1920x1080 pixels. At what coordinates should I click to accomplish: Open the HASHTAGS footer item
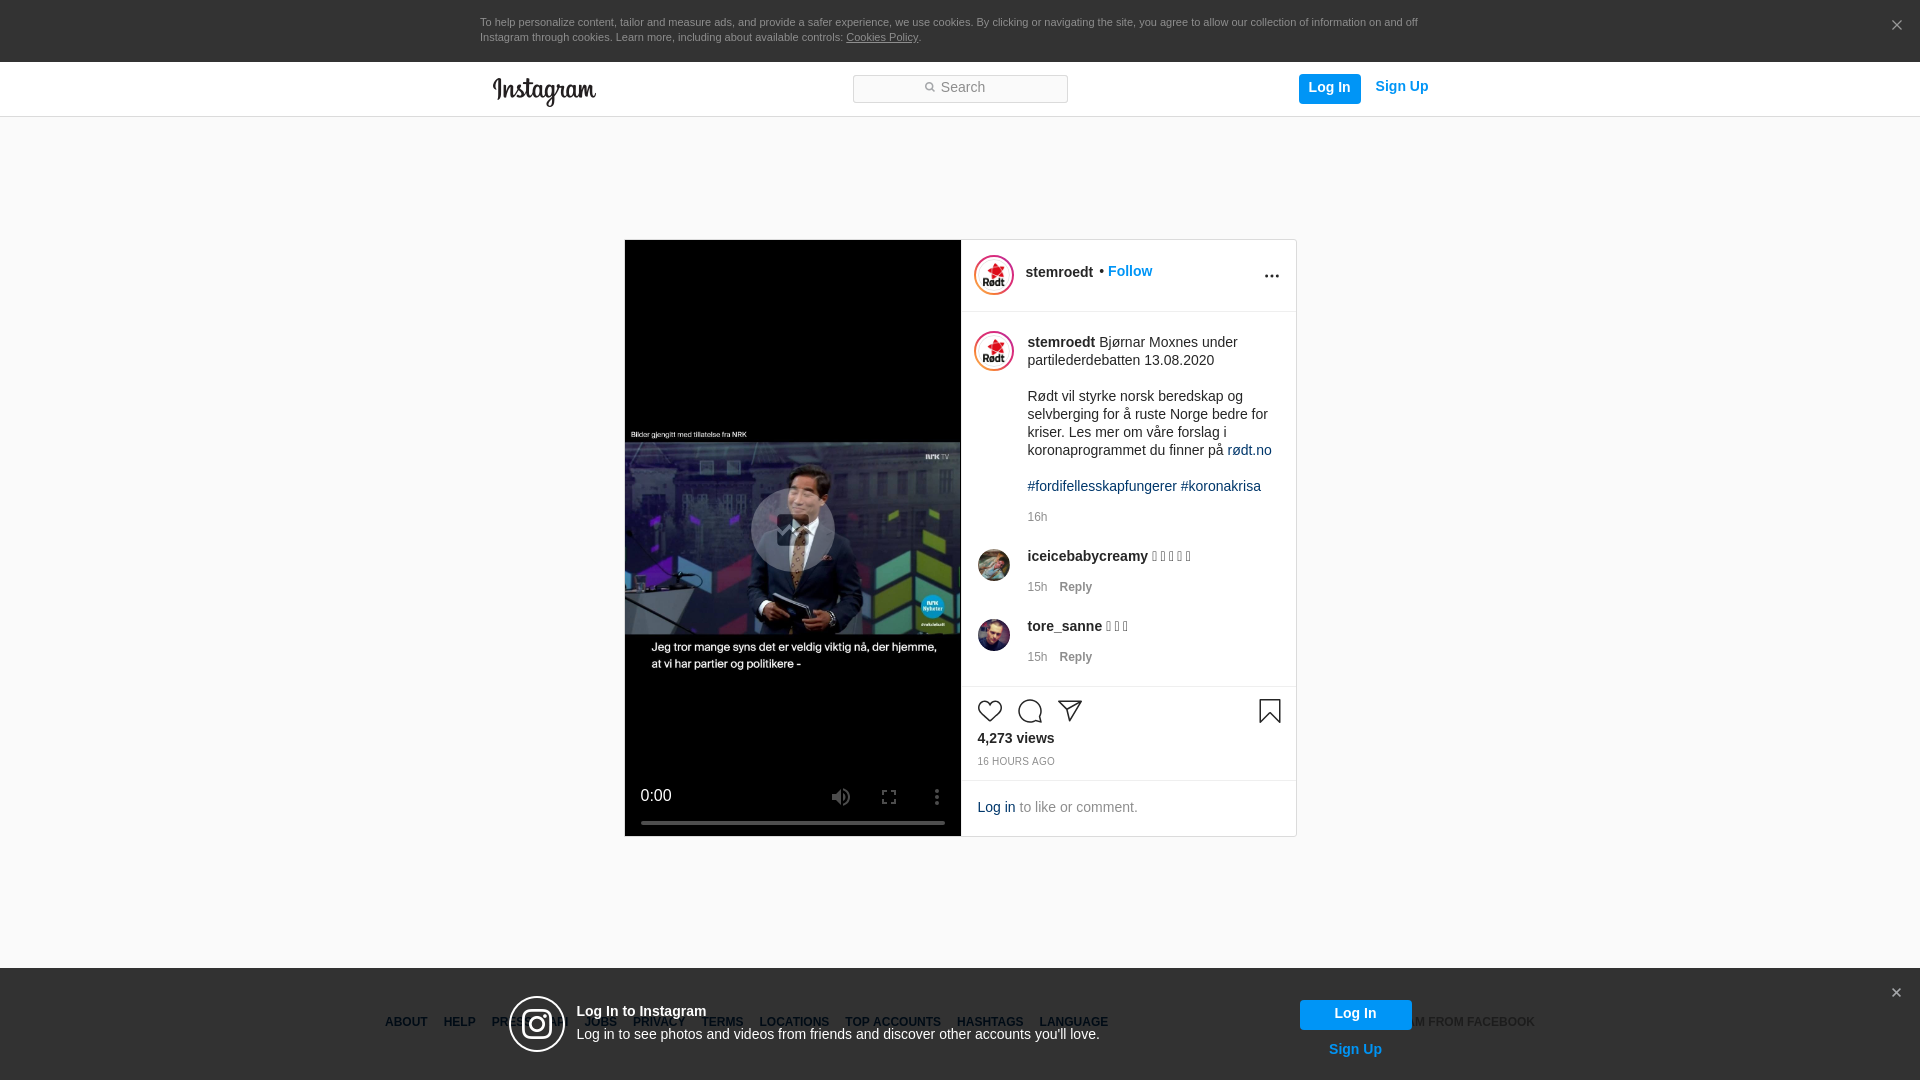989,1022
